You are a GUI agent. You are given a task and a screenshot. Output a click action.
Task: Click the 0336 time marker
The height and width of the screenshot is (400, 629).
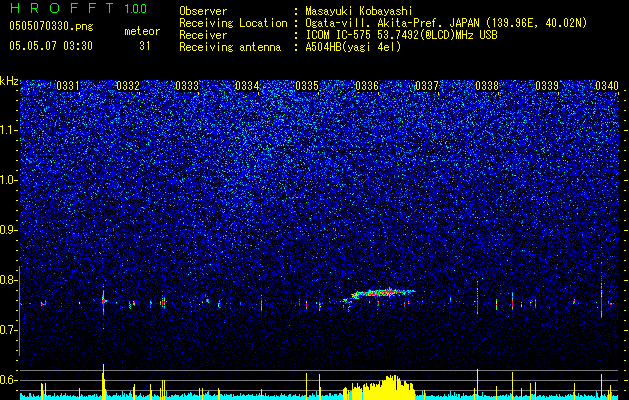pyautogui.click(x=367, y=86)
